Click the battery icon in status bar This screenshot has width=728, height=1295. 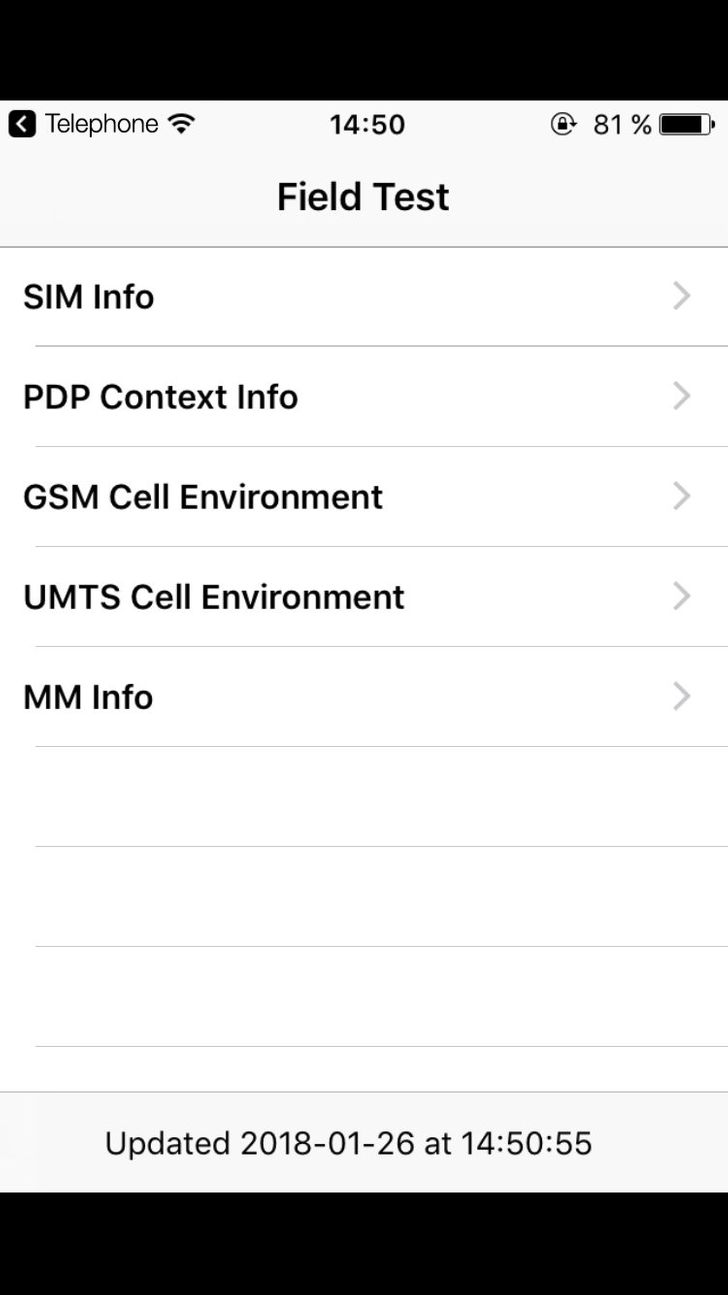(x=686, y=124)
